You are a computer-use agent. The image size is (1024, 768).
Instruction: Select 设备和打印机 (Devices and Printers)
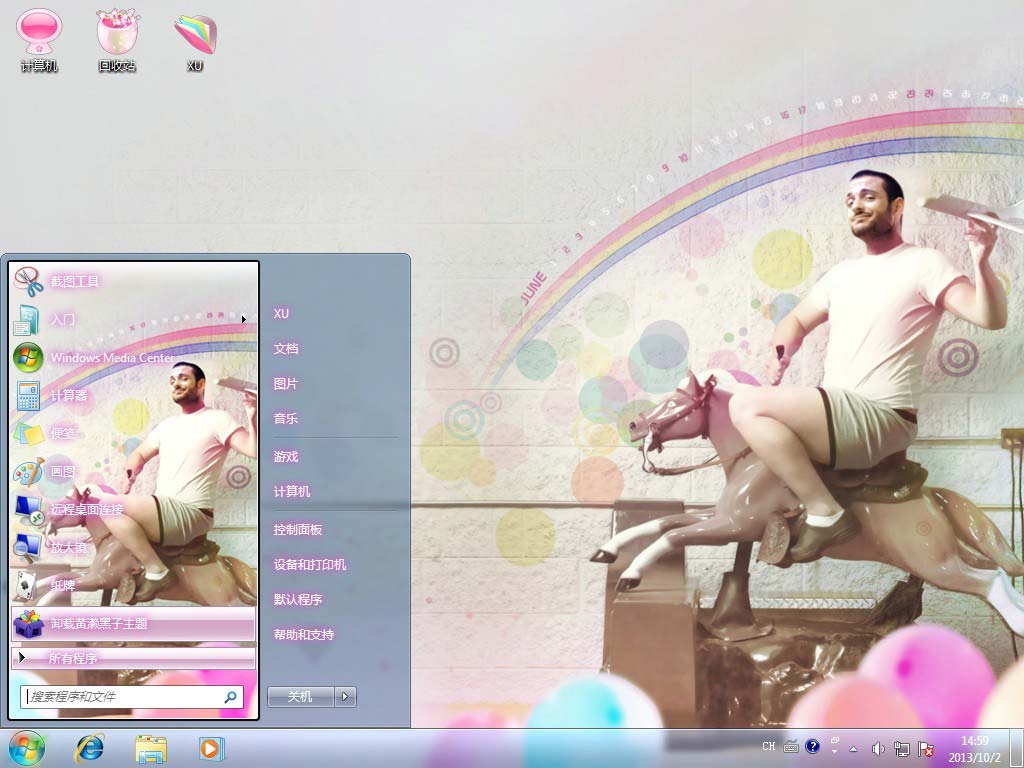310,565
